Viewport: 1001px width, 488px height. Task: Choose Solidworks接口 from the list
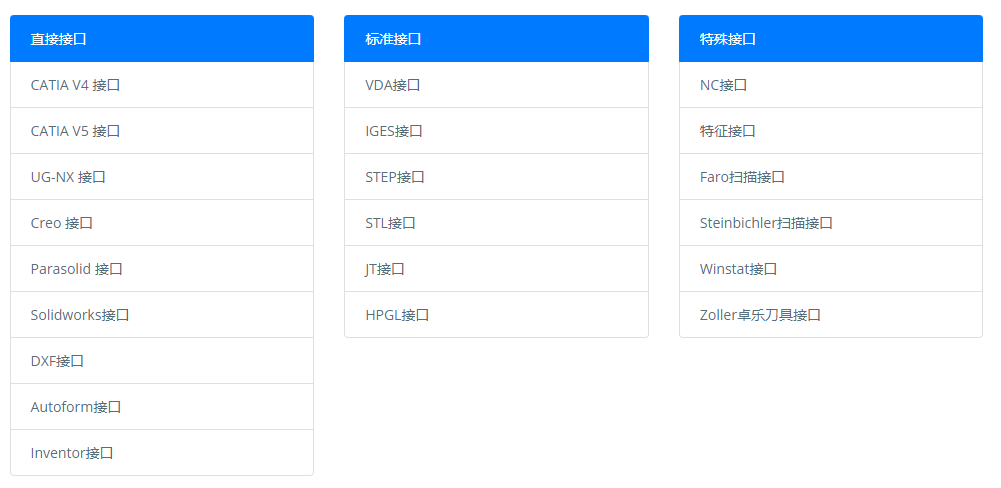click(162, 315)
